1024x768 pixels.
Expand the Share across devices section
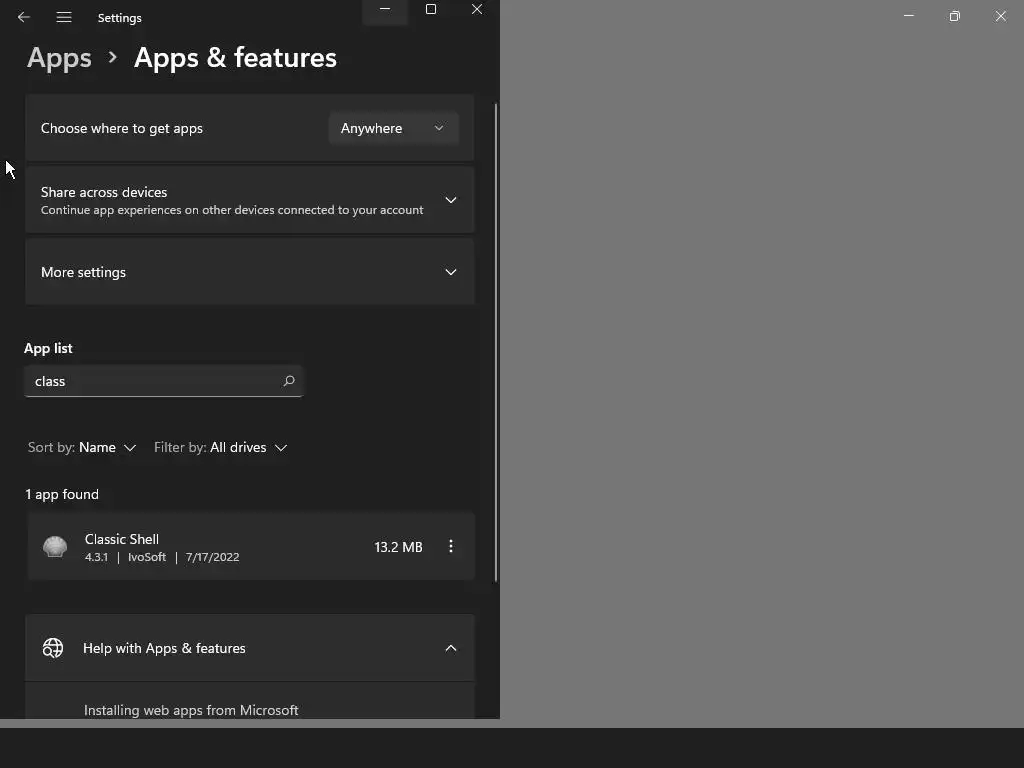pyautogui.click(x=249, y=200)
